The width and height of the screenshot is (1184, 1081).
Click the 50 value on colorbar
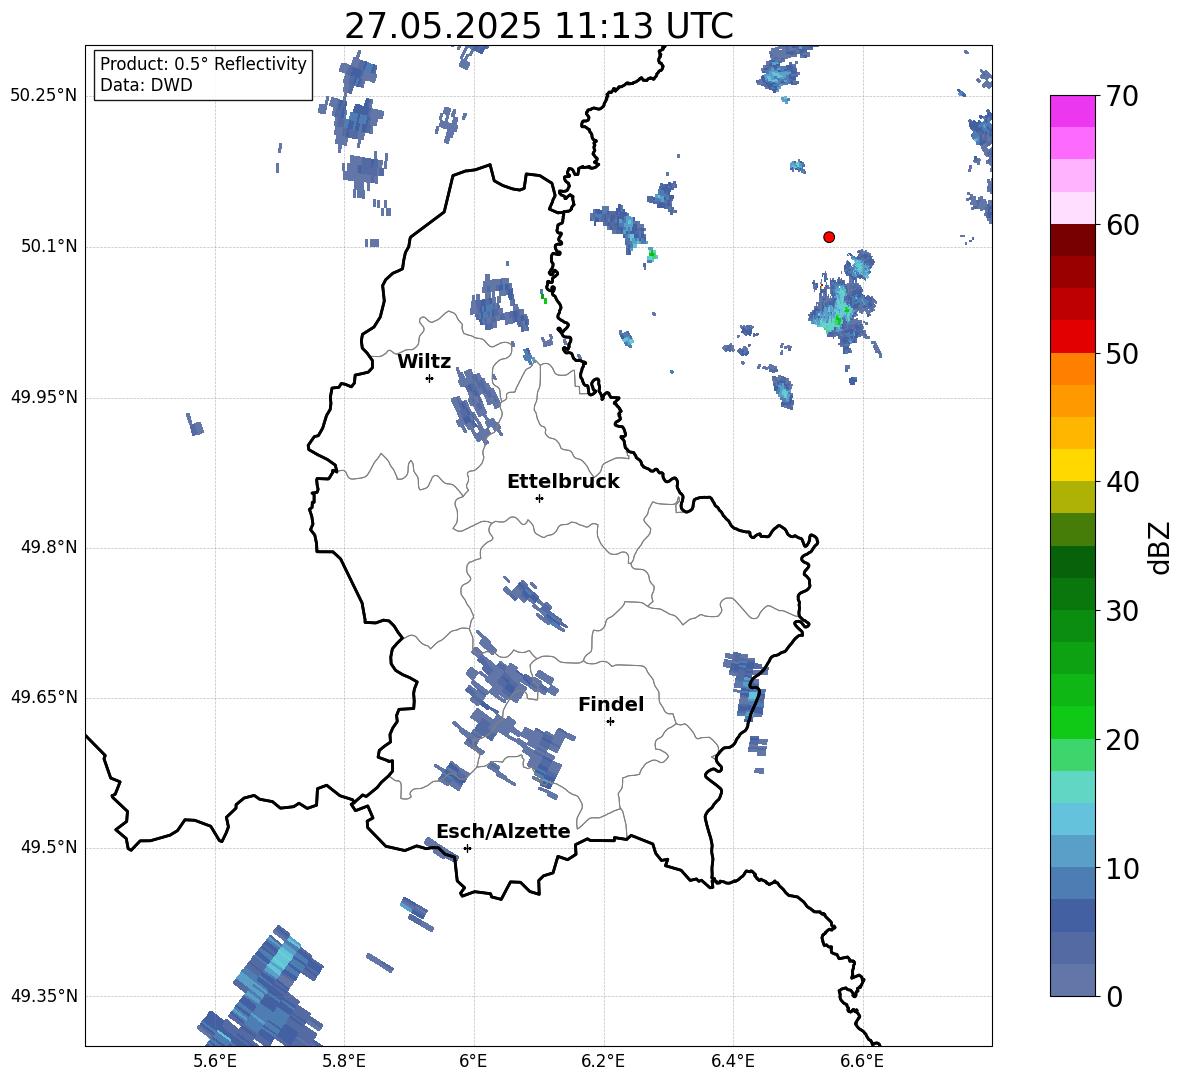pyautogui.click(x=1122, y=353)
